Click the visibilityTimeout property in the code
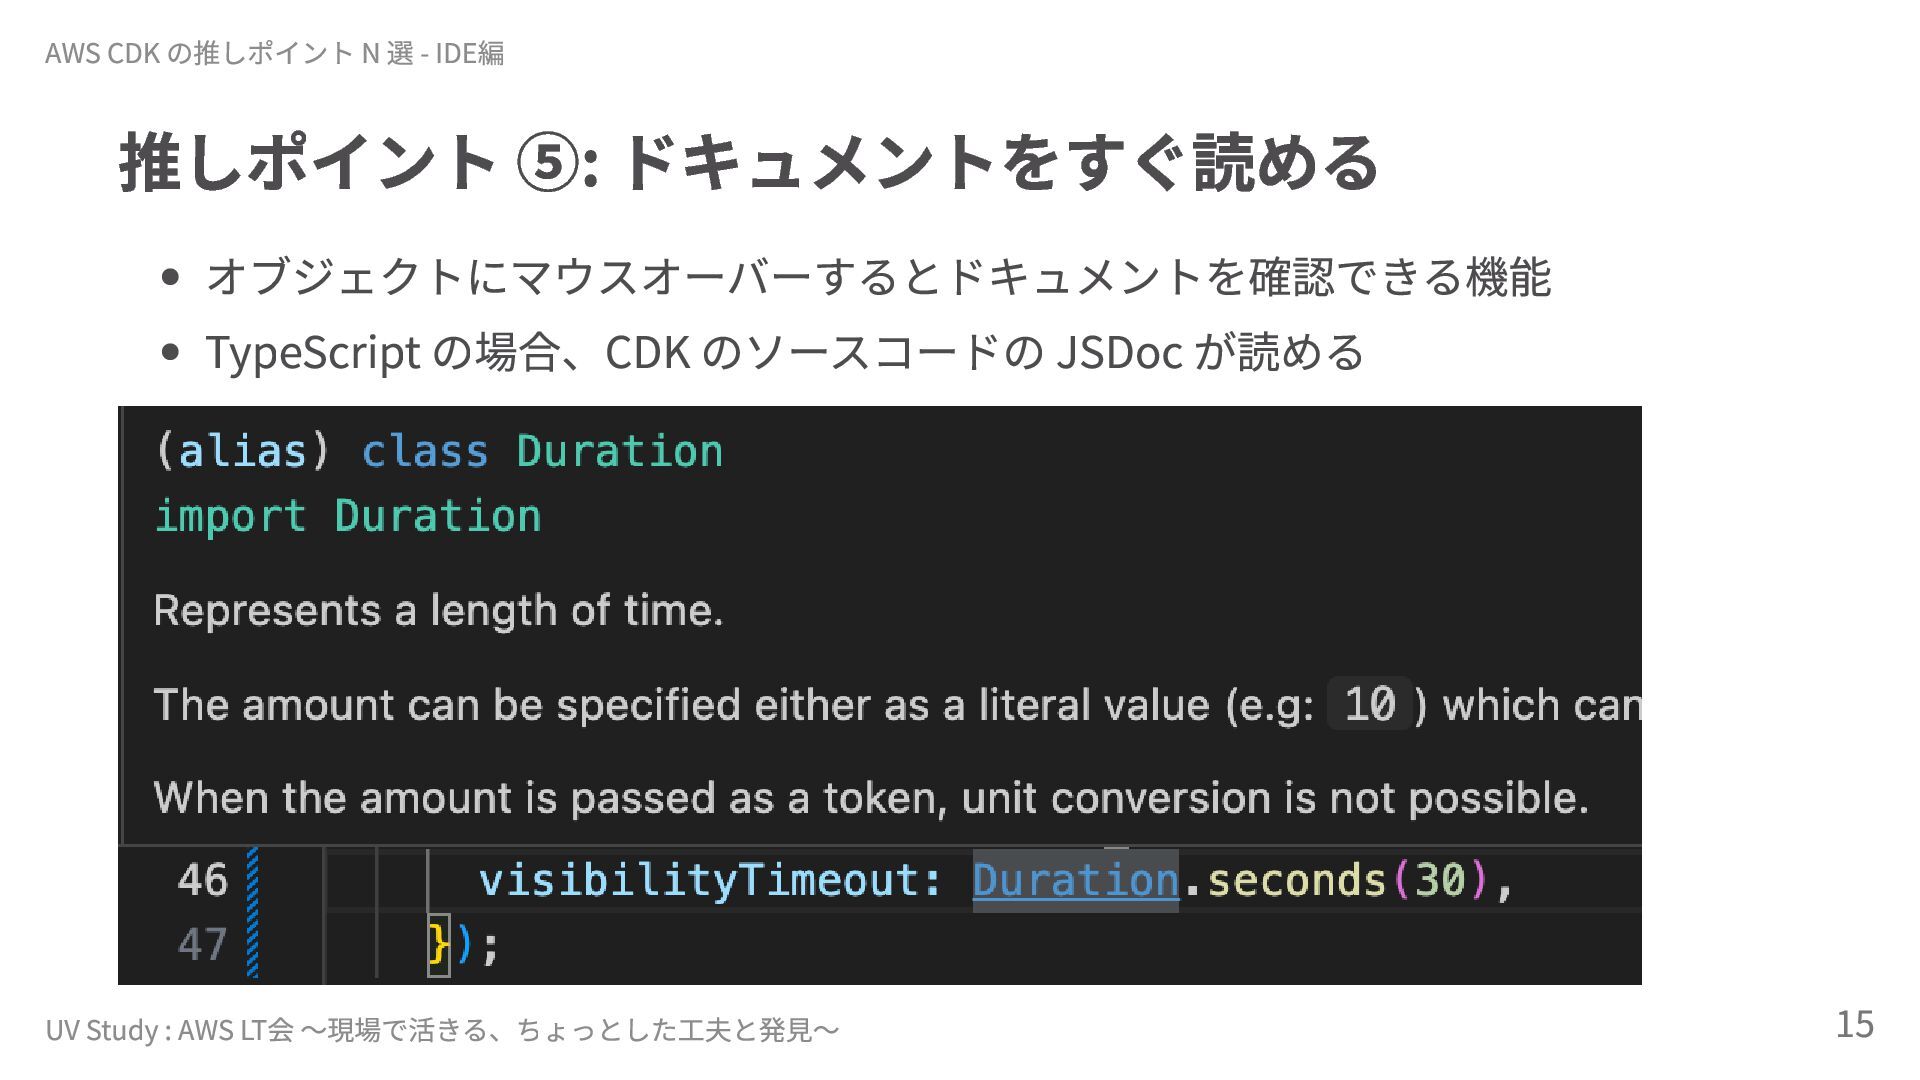The height and width of the screenshot is (1080, 1920). [708, 881]
